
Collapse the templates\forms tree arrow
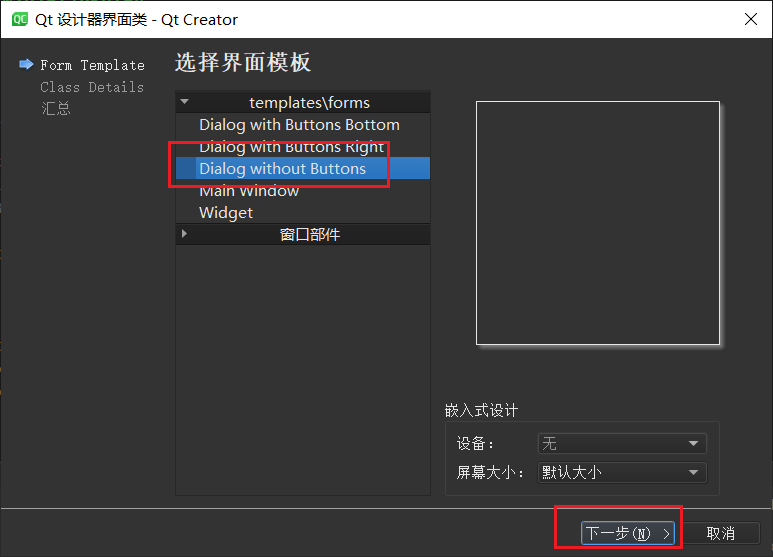[184, 102]
